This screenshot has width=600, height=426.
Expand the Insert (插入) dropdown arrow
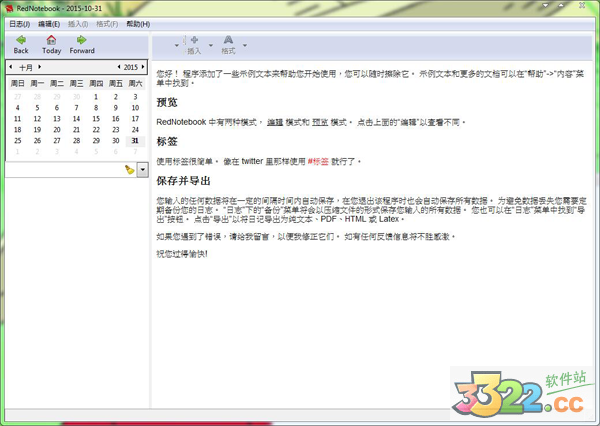(x=210, y=46)
